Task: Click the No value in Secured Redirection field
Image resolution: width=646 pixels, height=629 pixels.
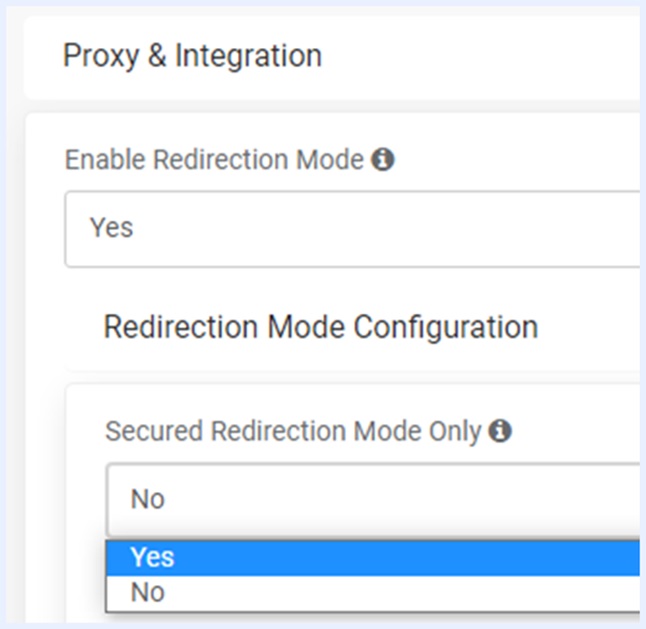Action: 148,499
